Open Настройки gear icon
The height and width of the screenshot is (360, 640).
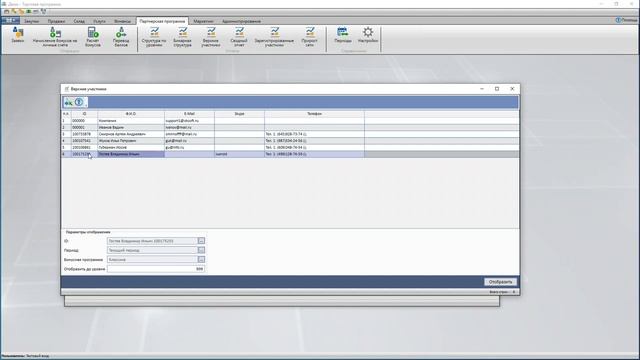click(x=368, y=36)
